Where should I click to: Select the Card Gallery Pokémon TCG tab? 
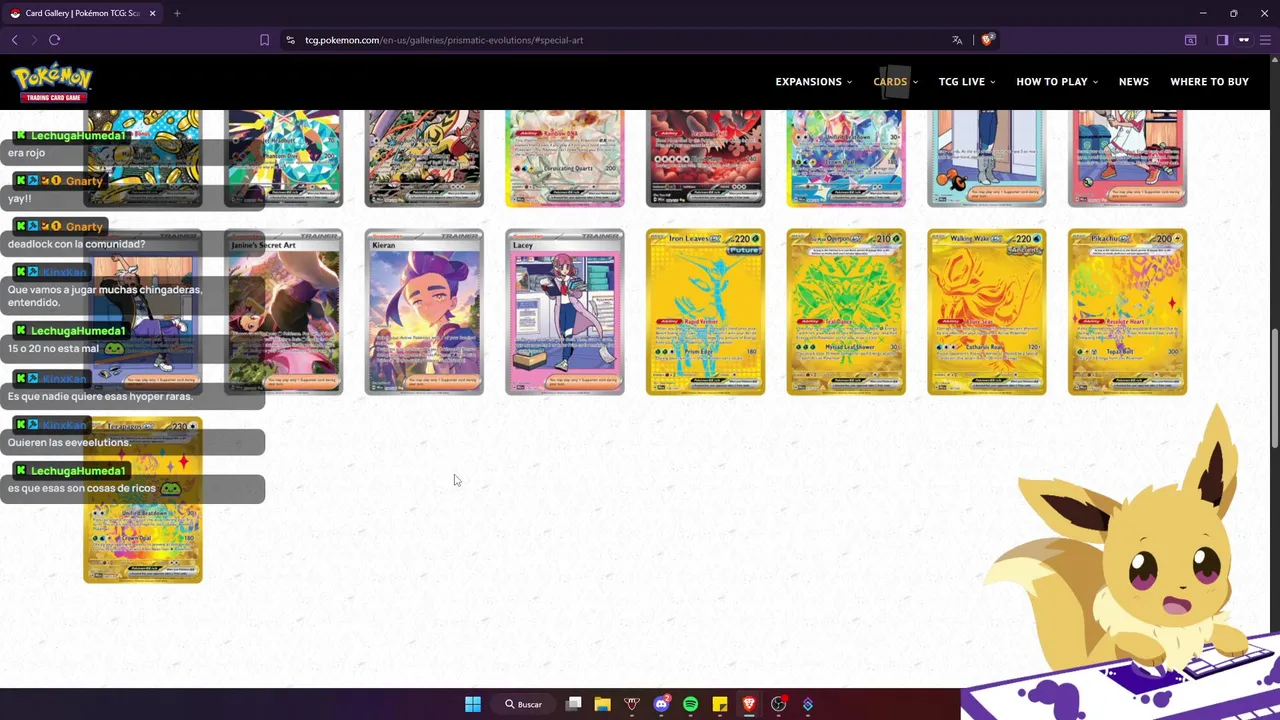[82, 13]
